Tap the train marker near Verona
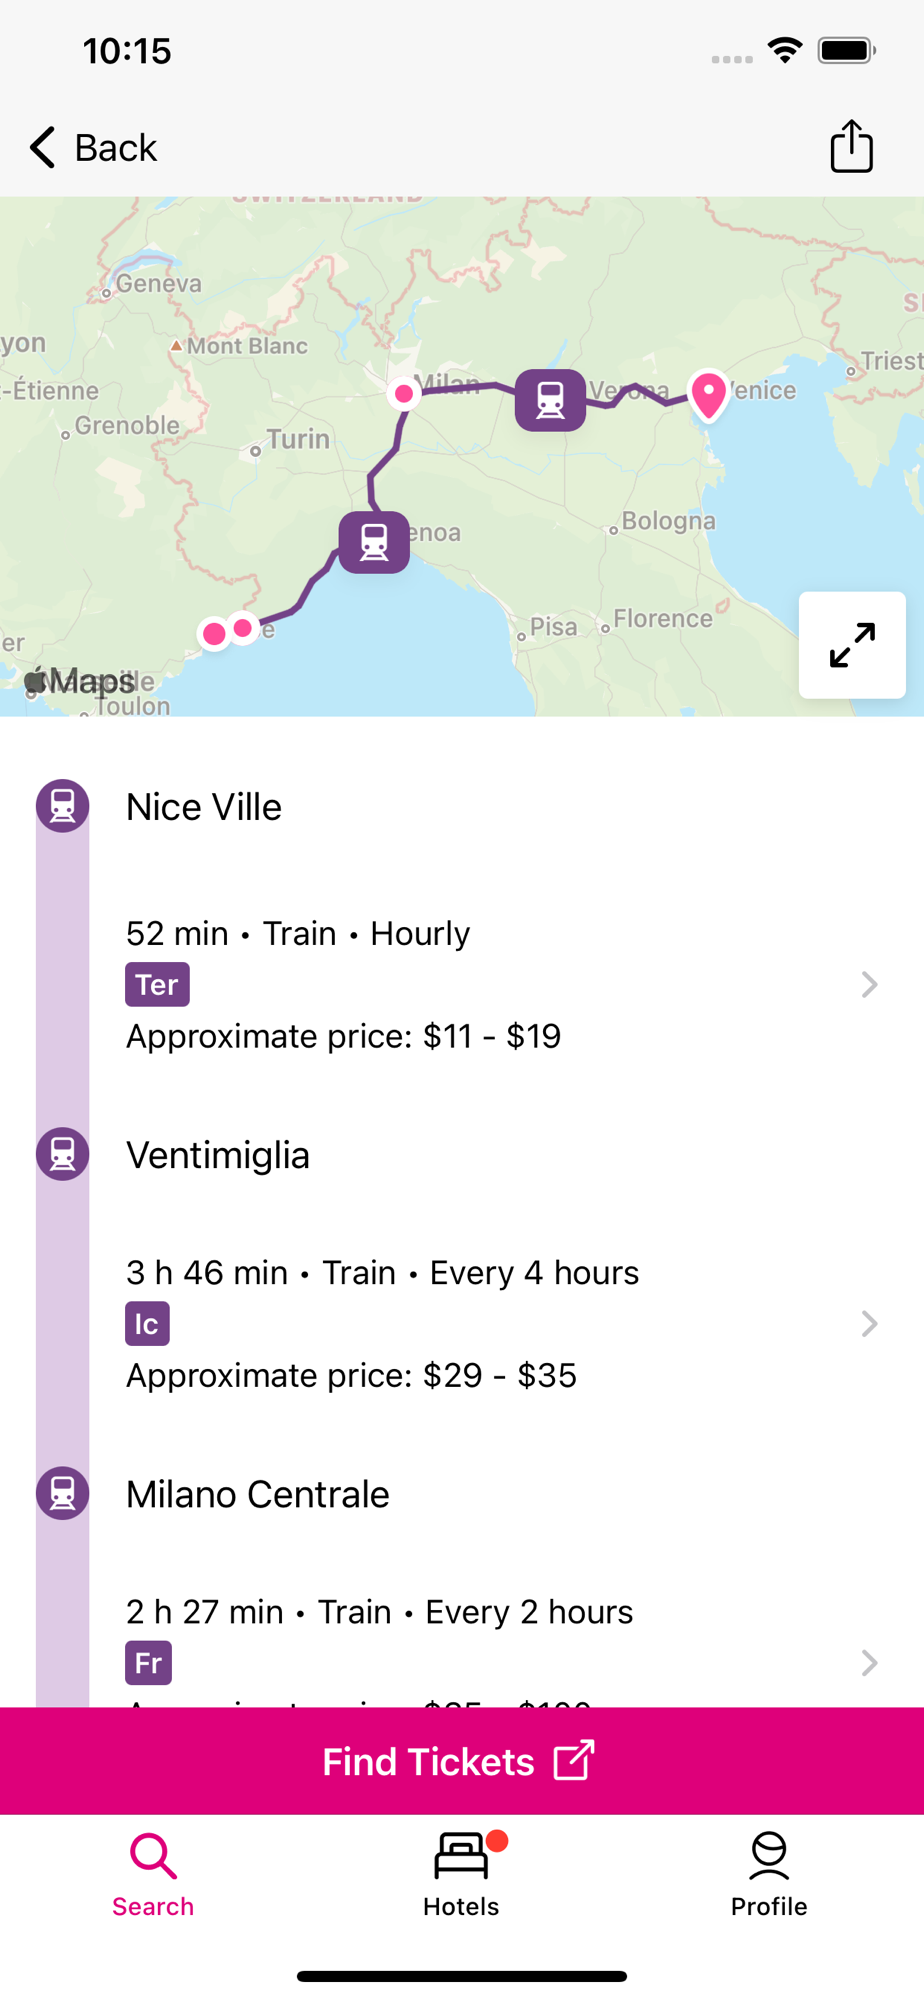 coord(550,400)
